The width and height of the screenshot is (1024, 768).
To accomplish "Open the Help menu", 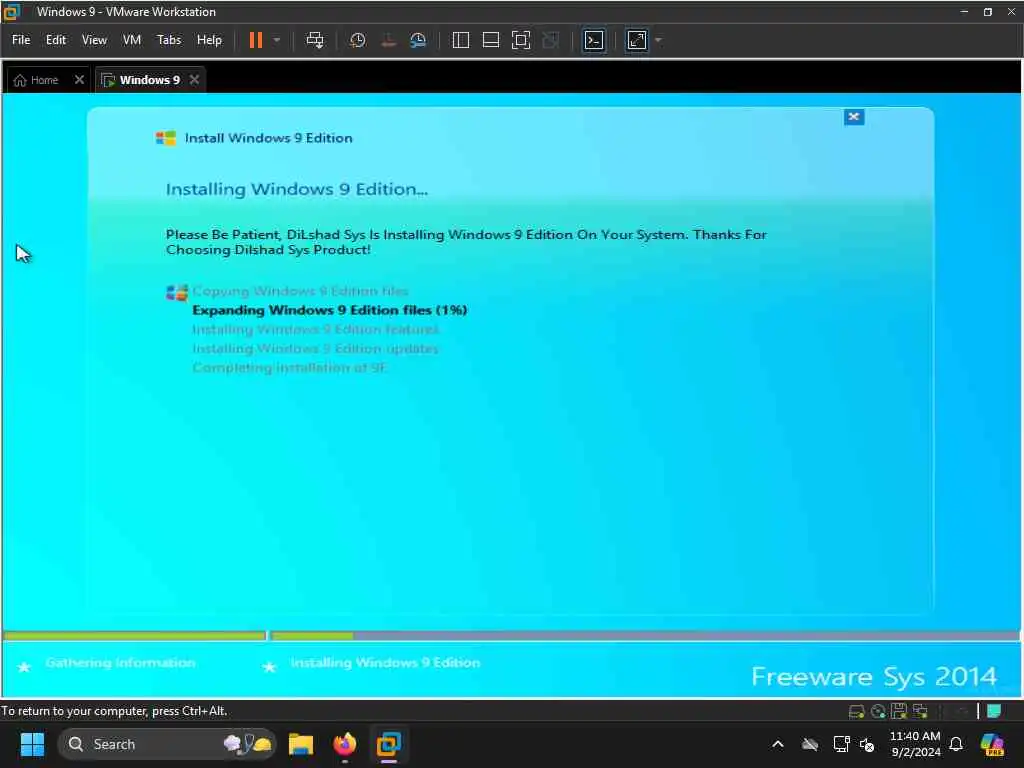I will (210, 40).
